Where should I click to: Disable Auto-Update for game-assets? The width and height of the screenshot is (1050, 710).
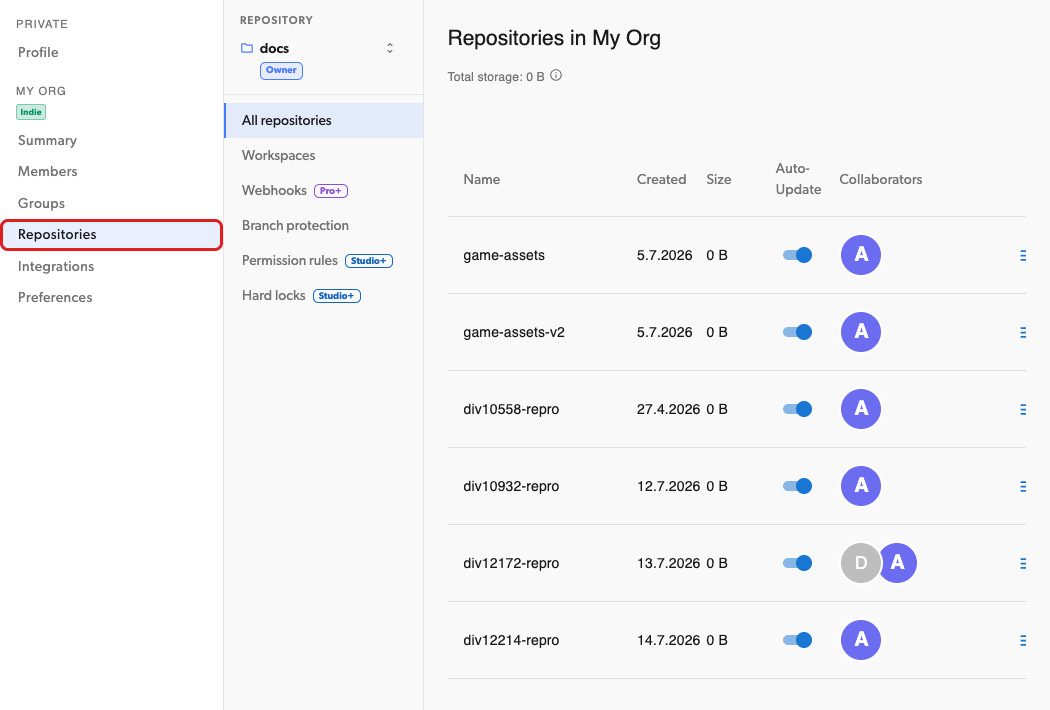[x=797, y=255]
